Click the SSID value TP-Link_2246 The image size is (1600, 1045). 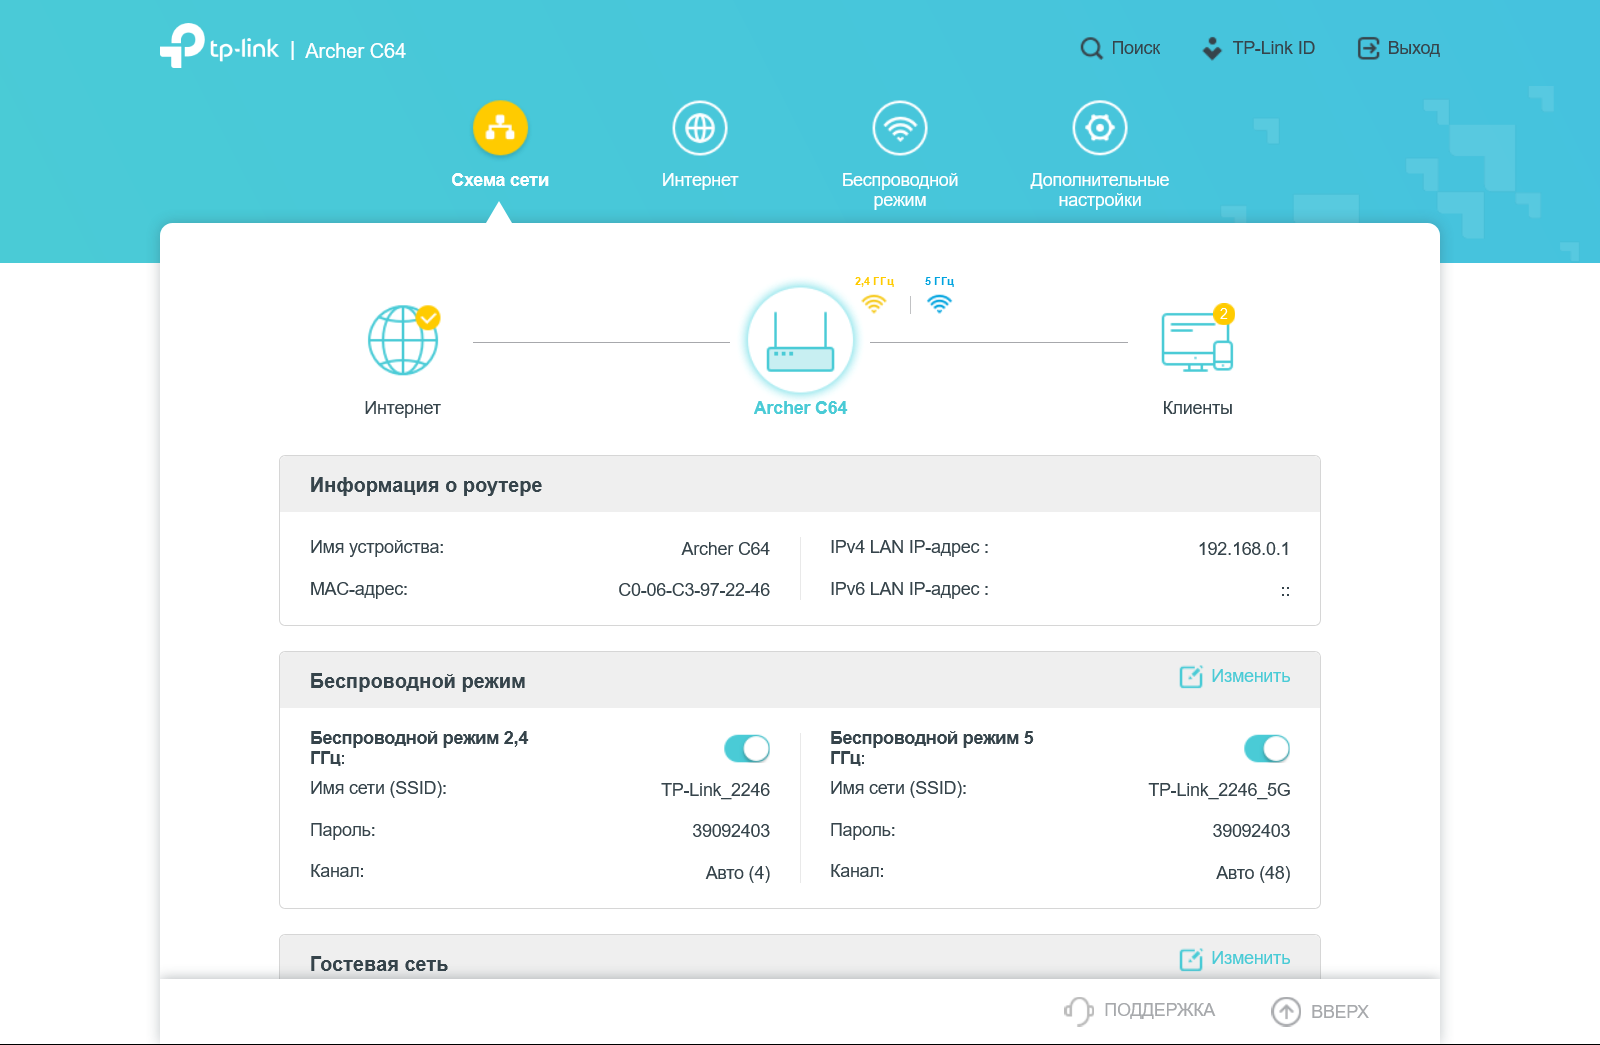click(x=715, y=790)
